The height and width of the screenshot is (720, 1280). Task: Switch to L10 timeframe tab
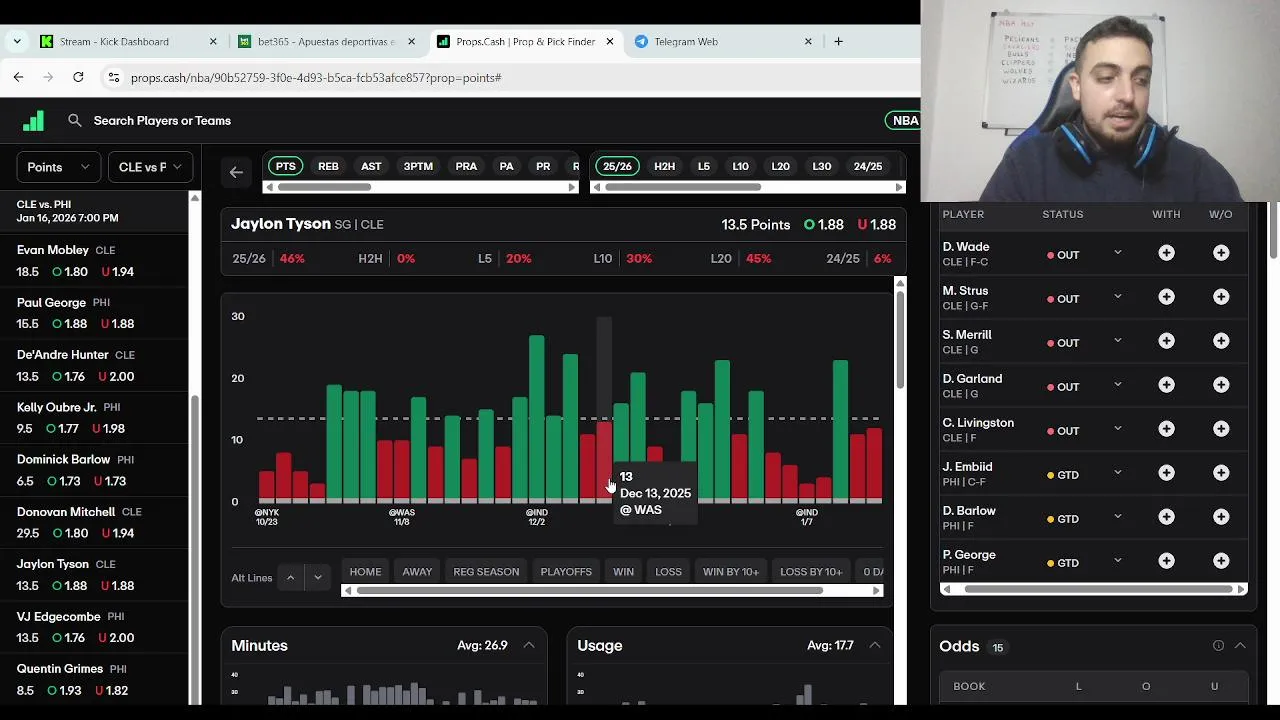740,166
